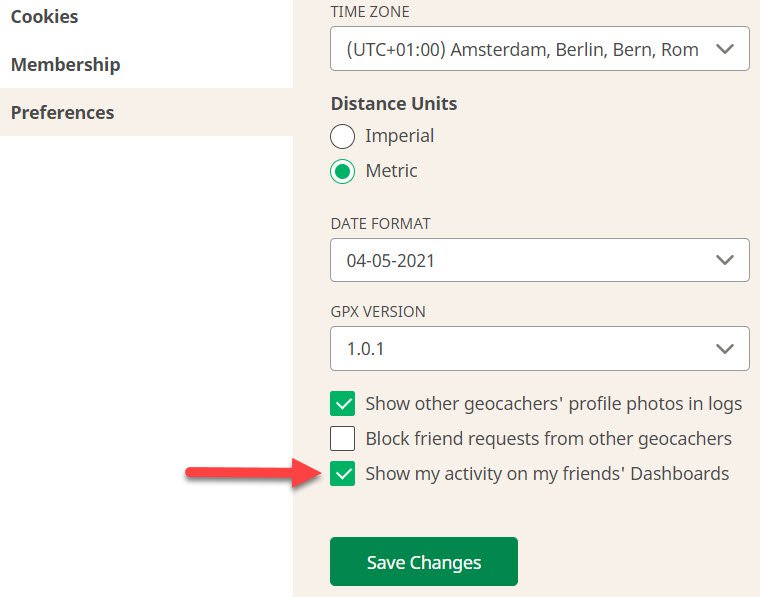The width and height of the screenshot is (760, 597).
Task: Open the Membership settings section
Action: [65, 64]
